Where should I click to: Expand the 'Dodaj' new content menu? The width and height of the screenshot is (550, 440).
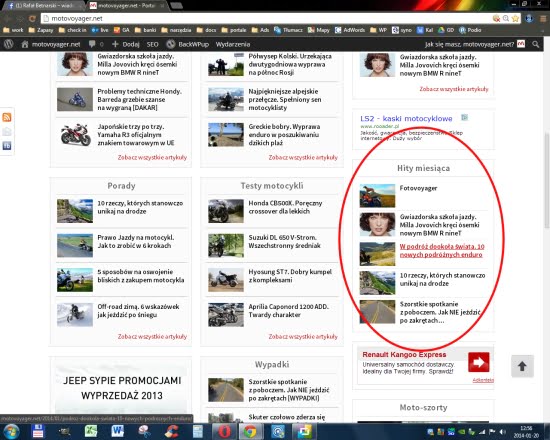[126, 44]
